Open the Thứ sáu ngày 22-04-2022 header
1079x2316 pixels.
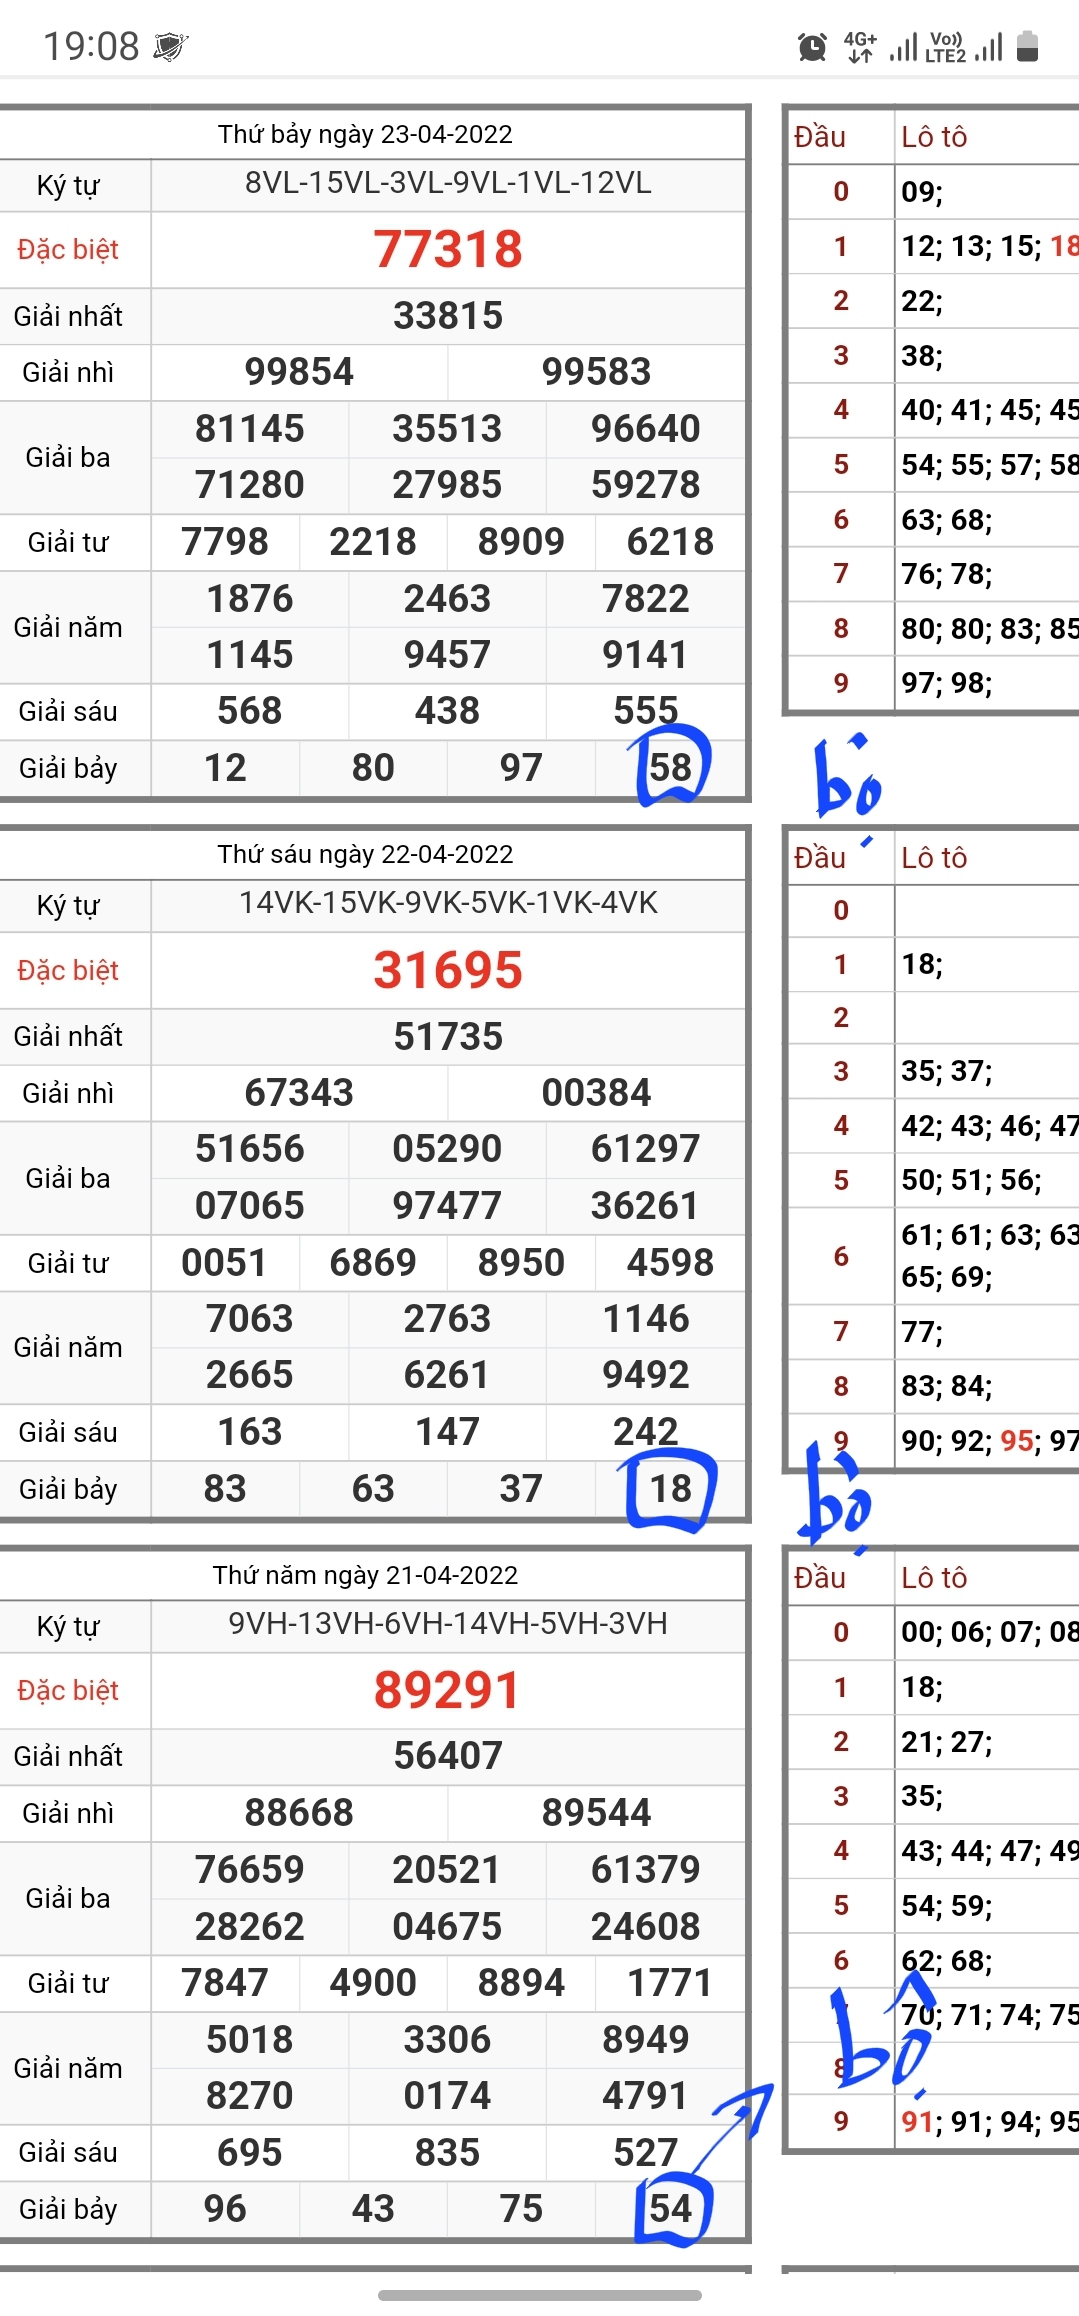click(x=365, y=854)
